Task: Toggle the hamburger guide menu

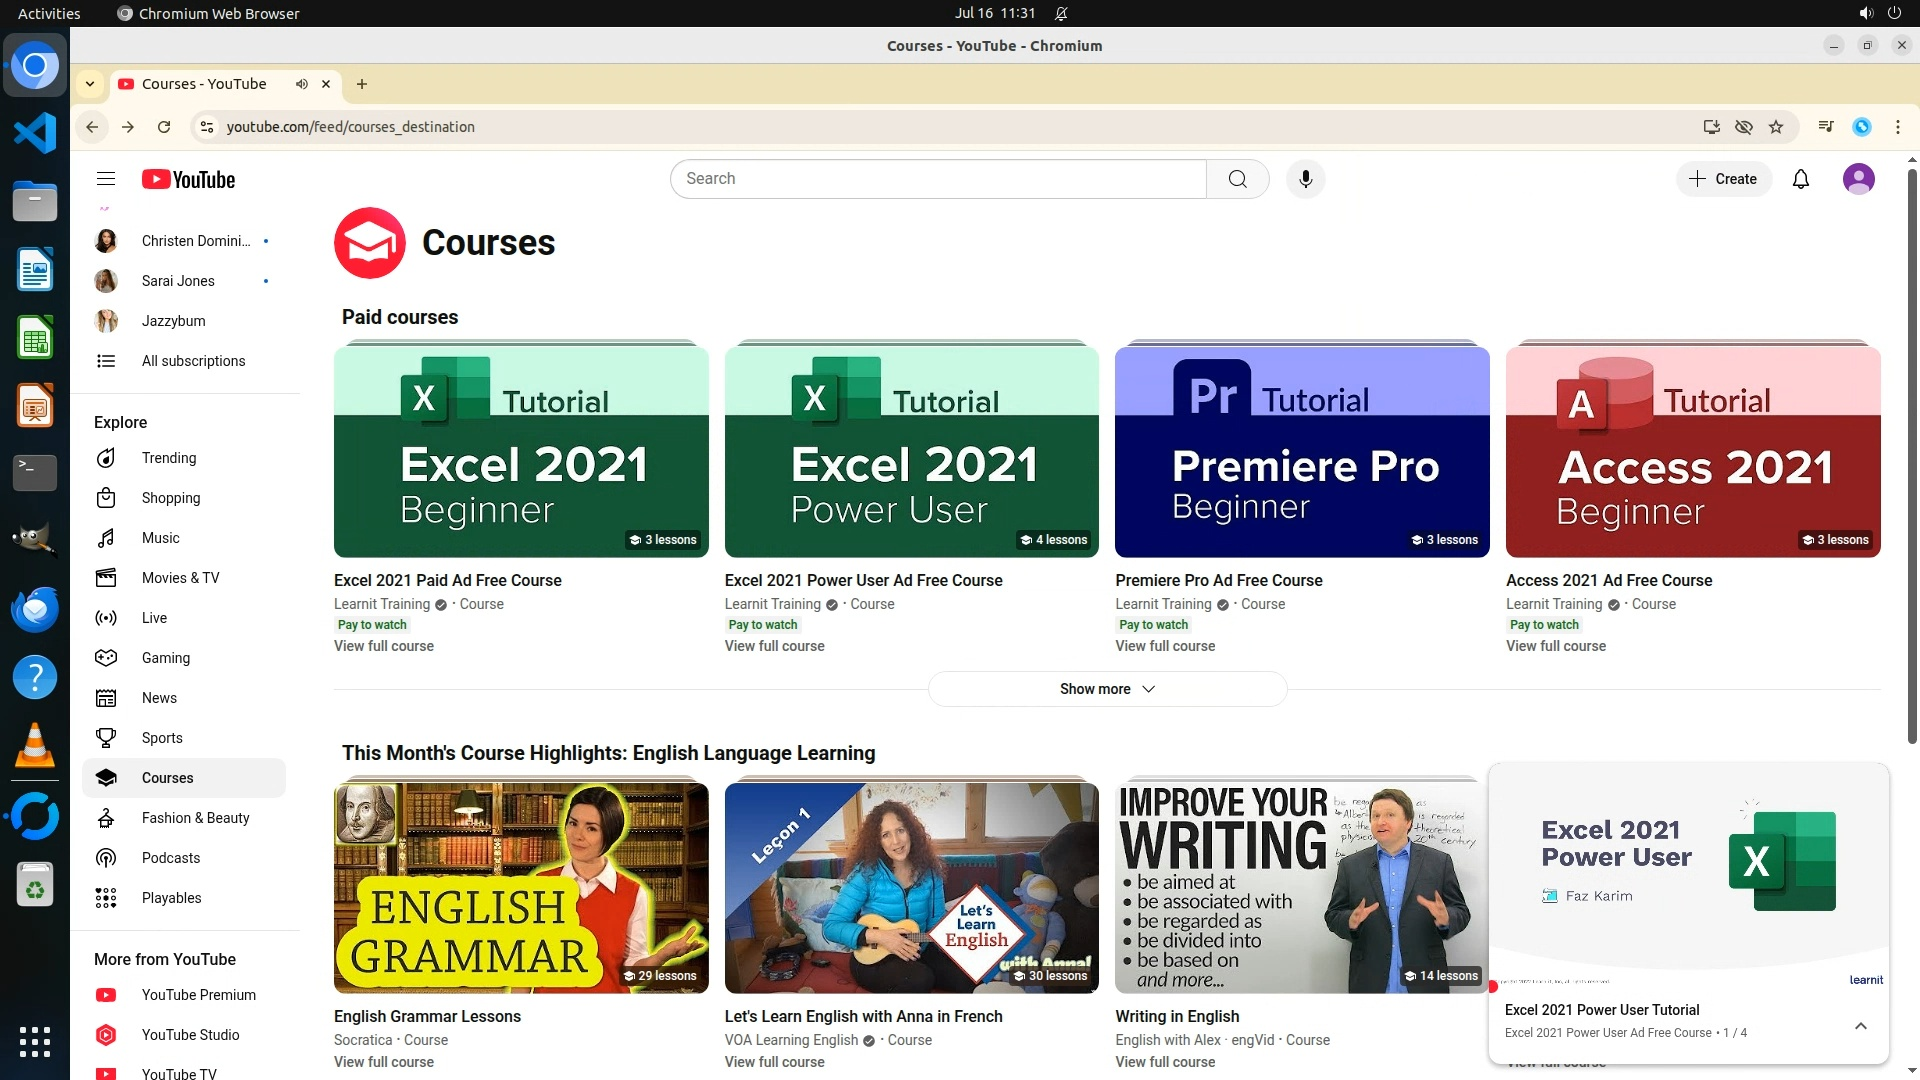Action: point(106,179)
